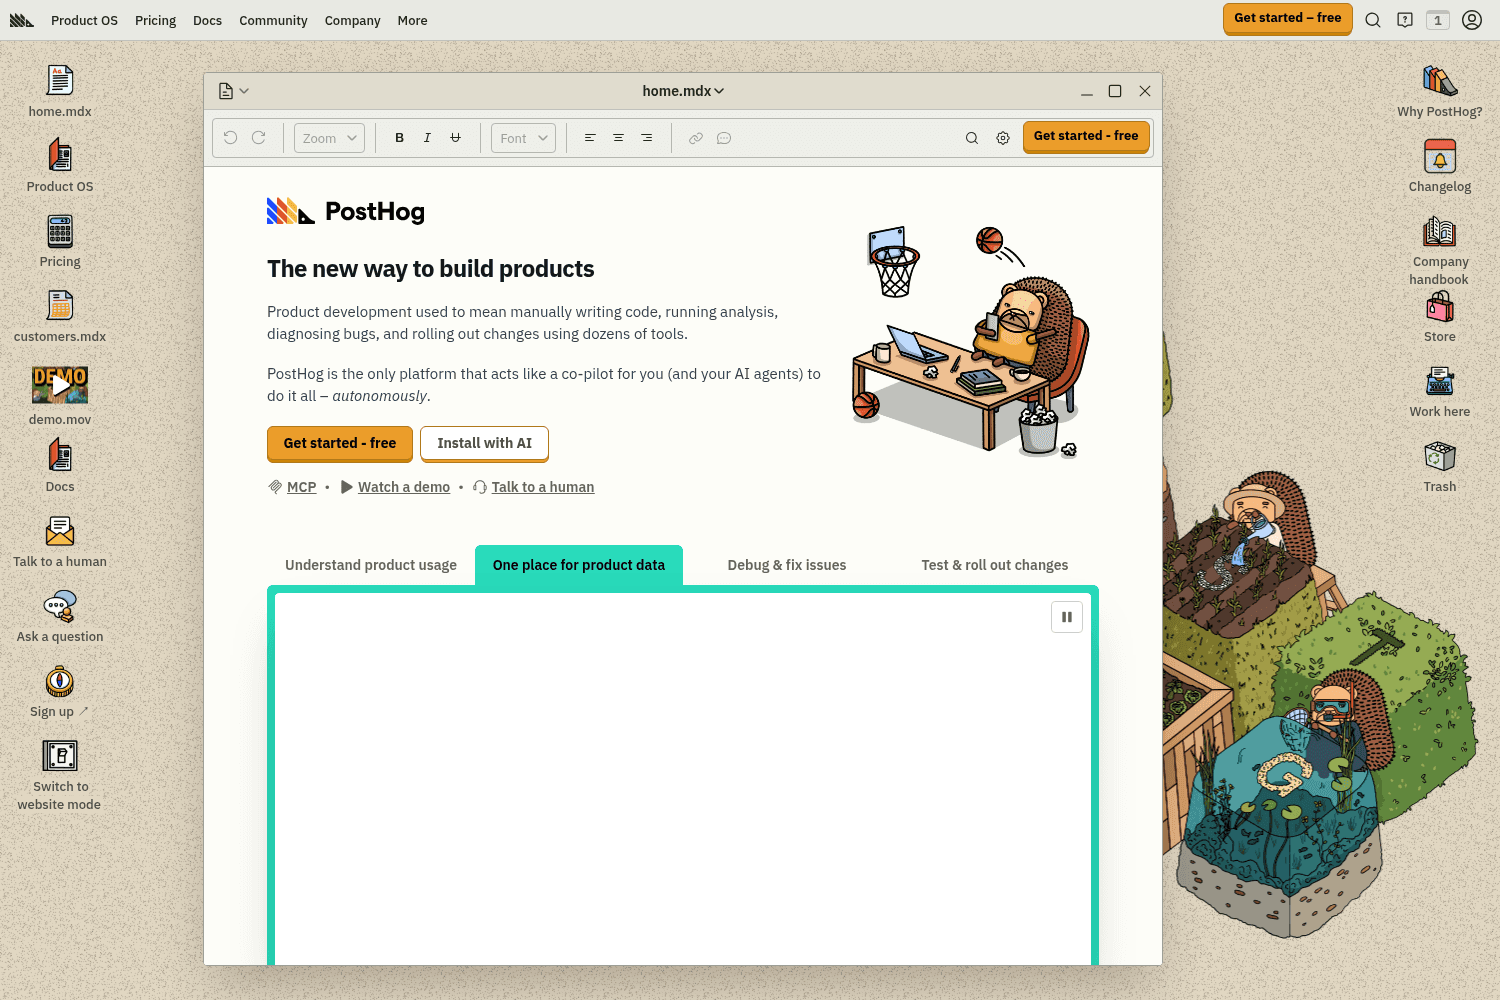Open the Docs menu item

(207, 20)
